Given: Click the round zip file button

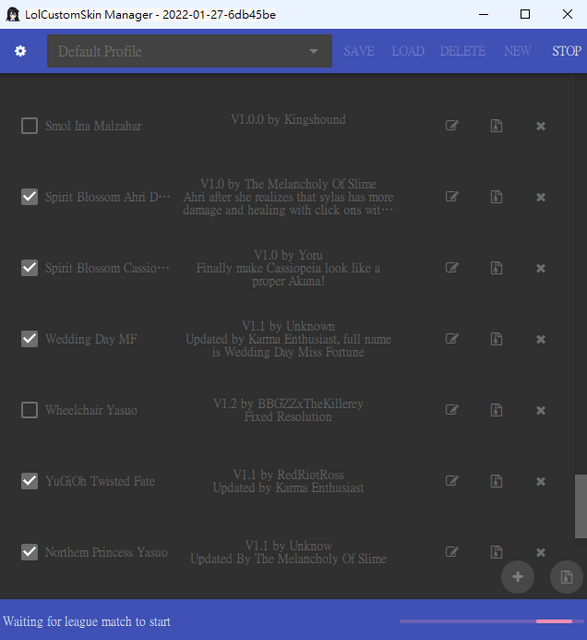Looking at the screenshot, I should coord(567,577).
